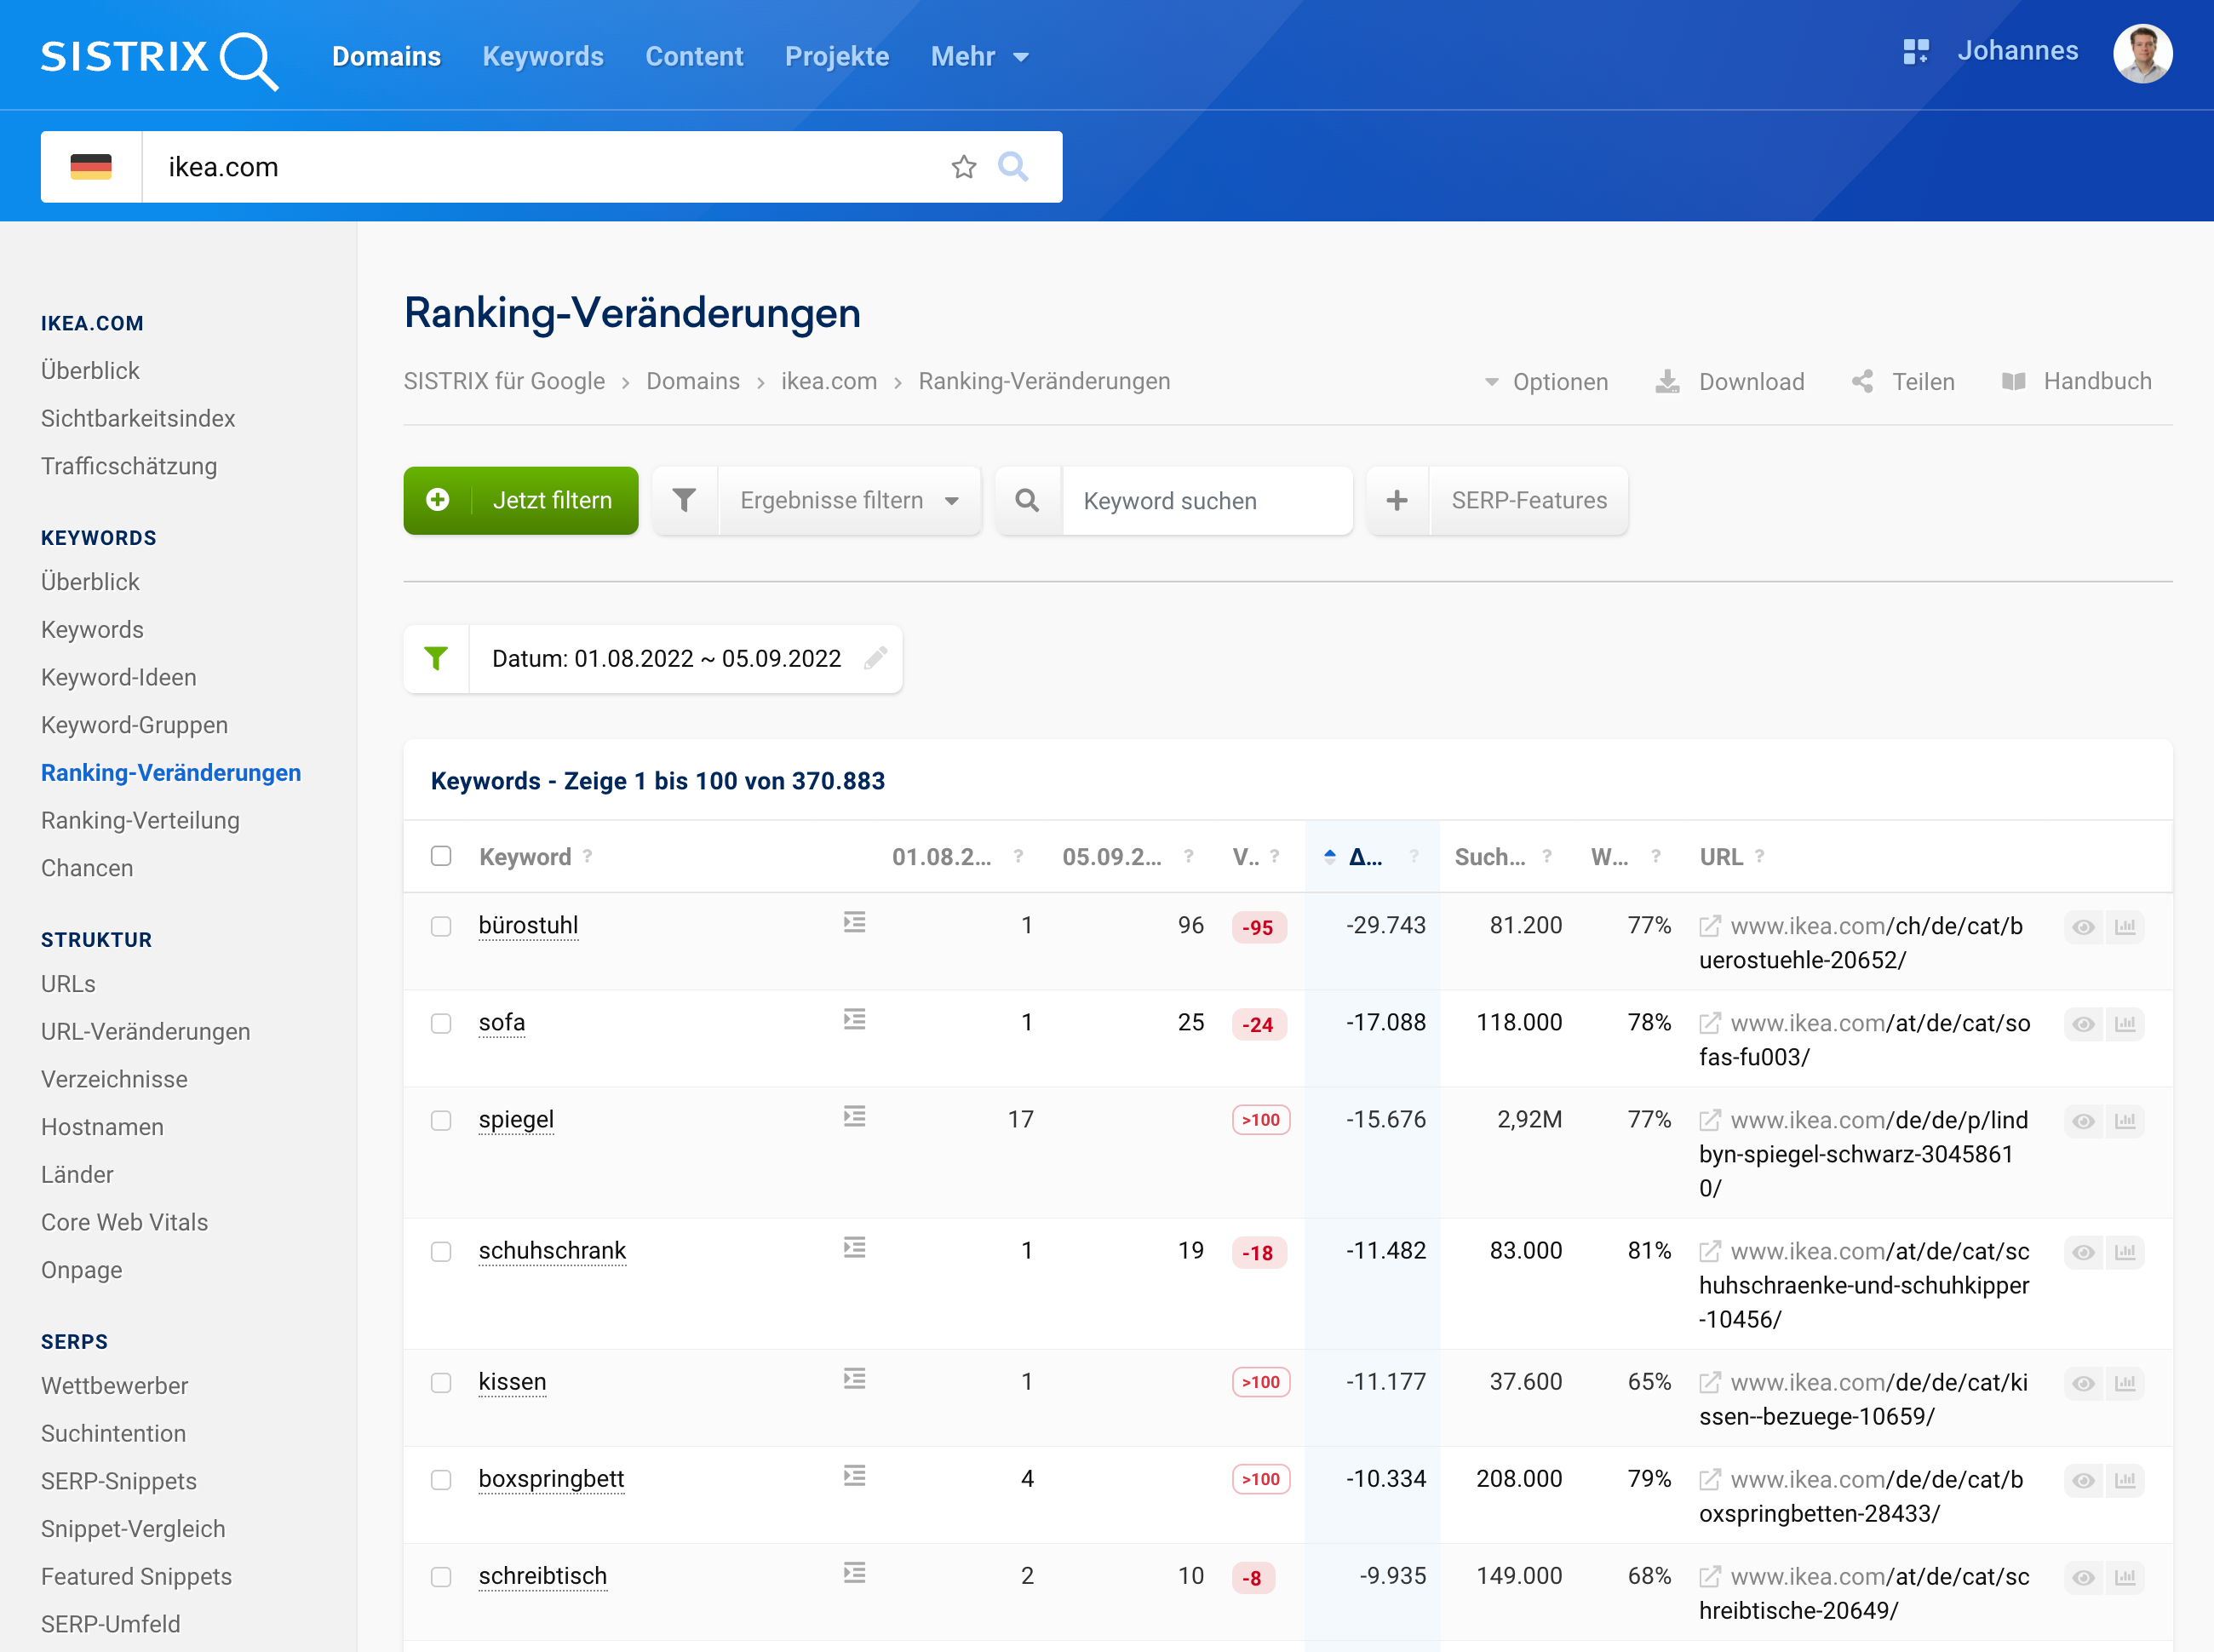Open Sichtbarkeitsindex in the sidebar
Viewport: 2214px width, 1652px height.
click(x=138, y=418)
